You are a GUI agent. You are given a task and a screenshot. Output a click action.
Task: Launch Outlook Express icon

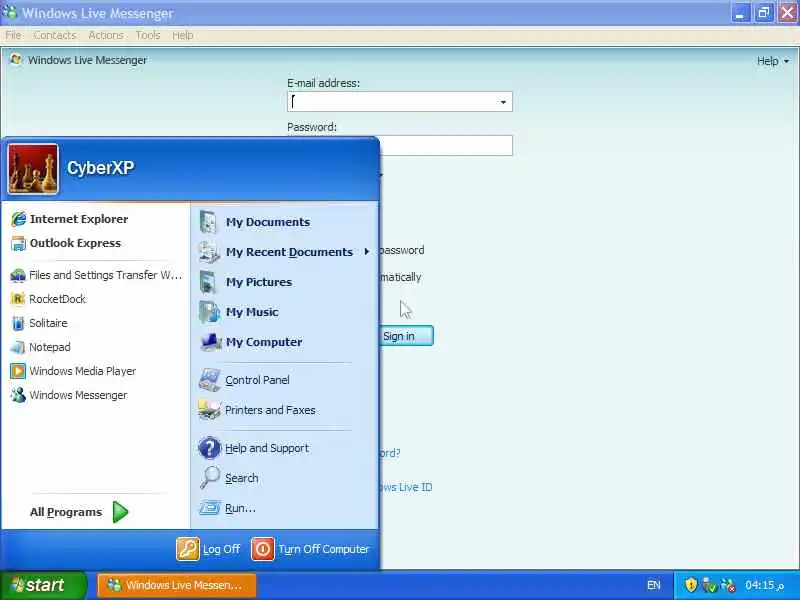[x=18, y=243]
